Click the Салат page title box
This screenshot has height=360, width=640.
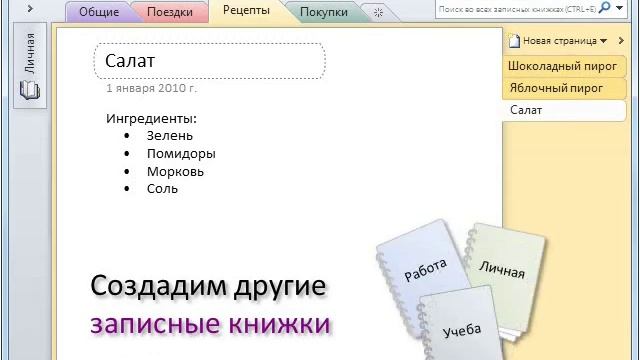[210, 61]
